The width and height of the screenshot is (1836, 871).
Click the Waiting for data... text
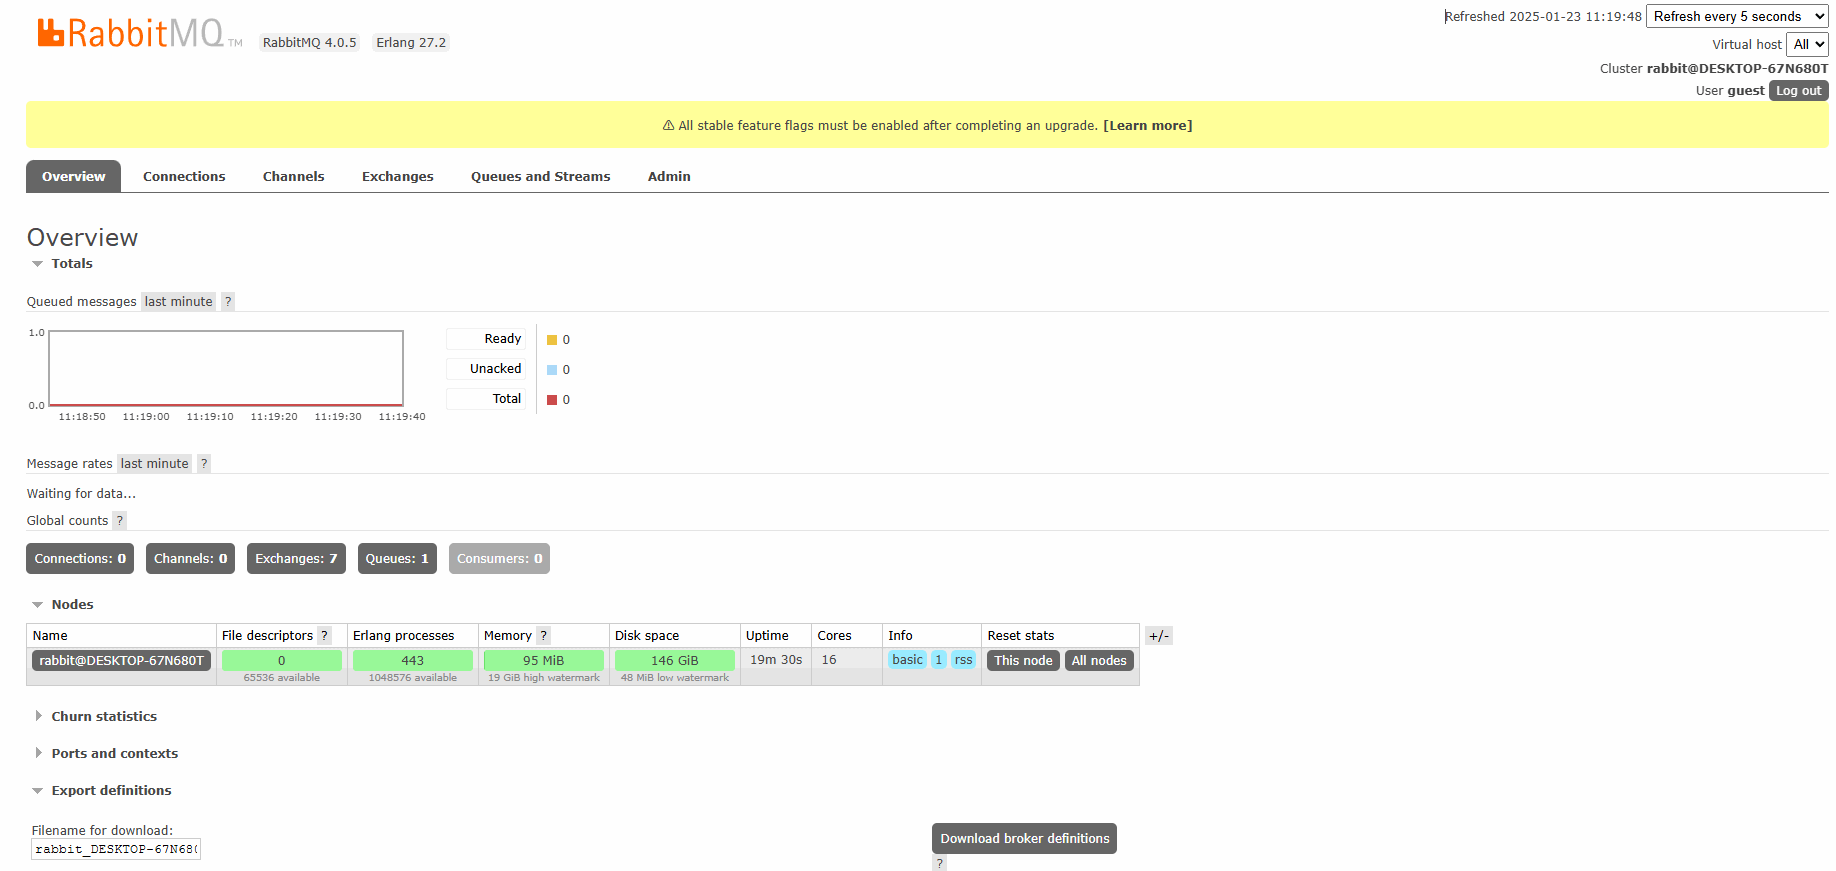(x=81, y=493)
